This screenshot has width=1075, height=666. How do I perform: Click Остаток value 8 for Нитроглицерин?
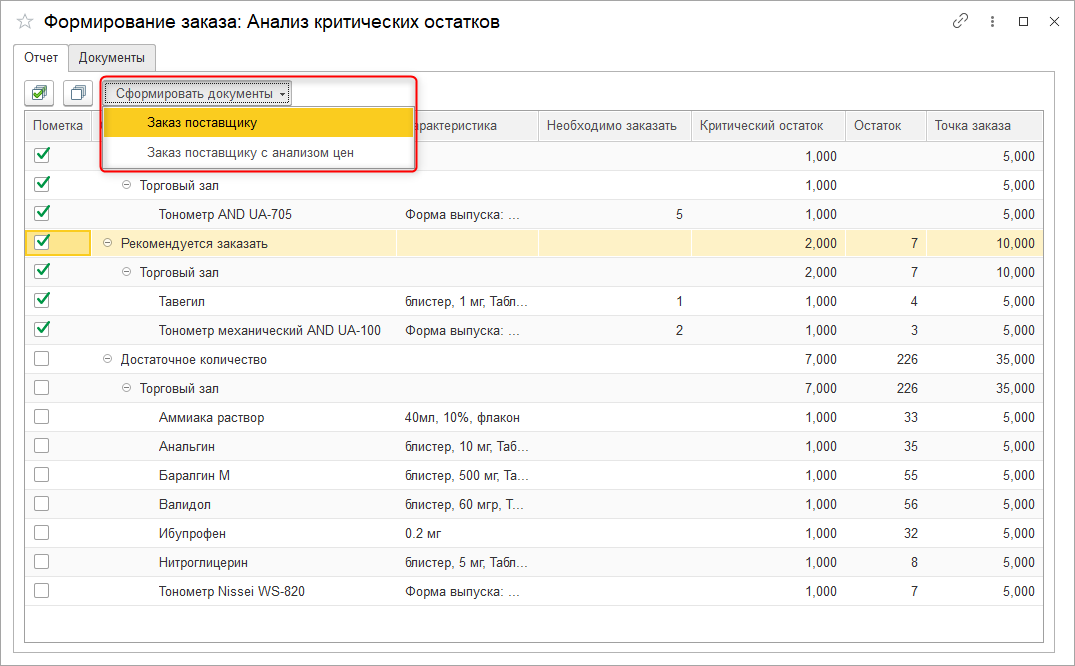click(914, 562)
